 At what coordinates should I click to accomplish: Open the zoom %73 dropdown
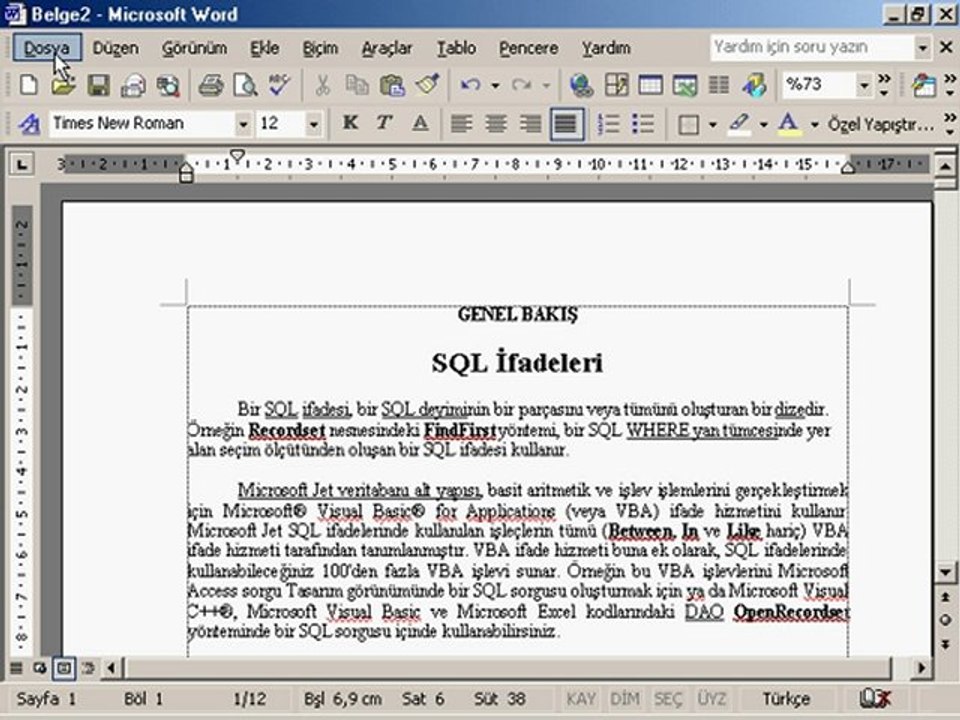[x=863, y=85]
